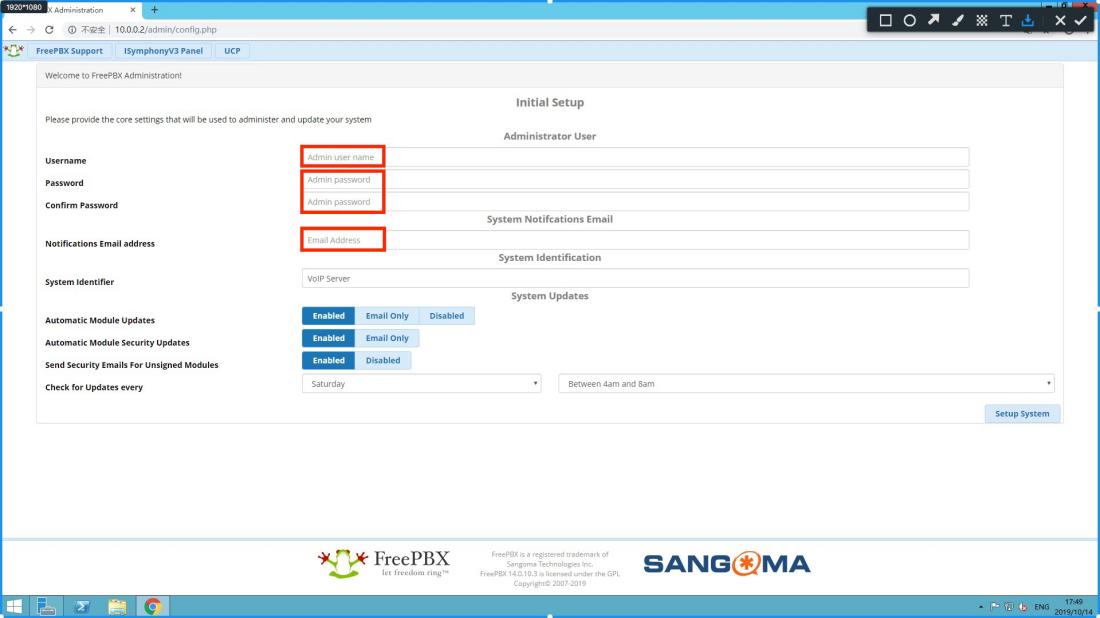Choose the arrow drawing tool
This screenshot has width=1100, height=618.
(x=934, y=20)
